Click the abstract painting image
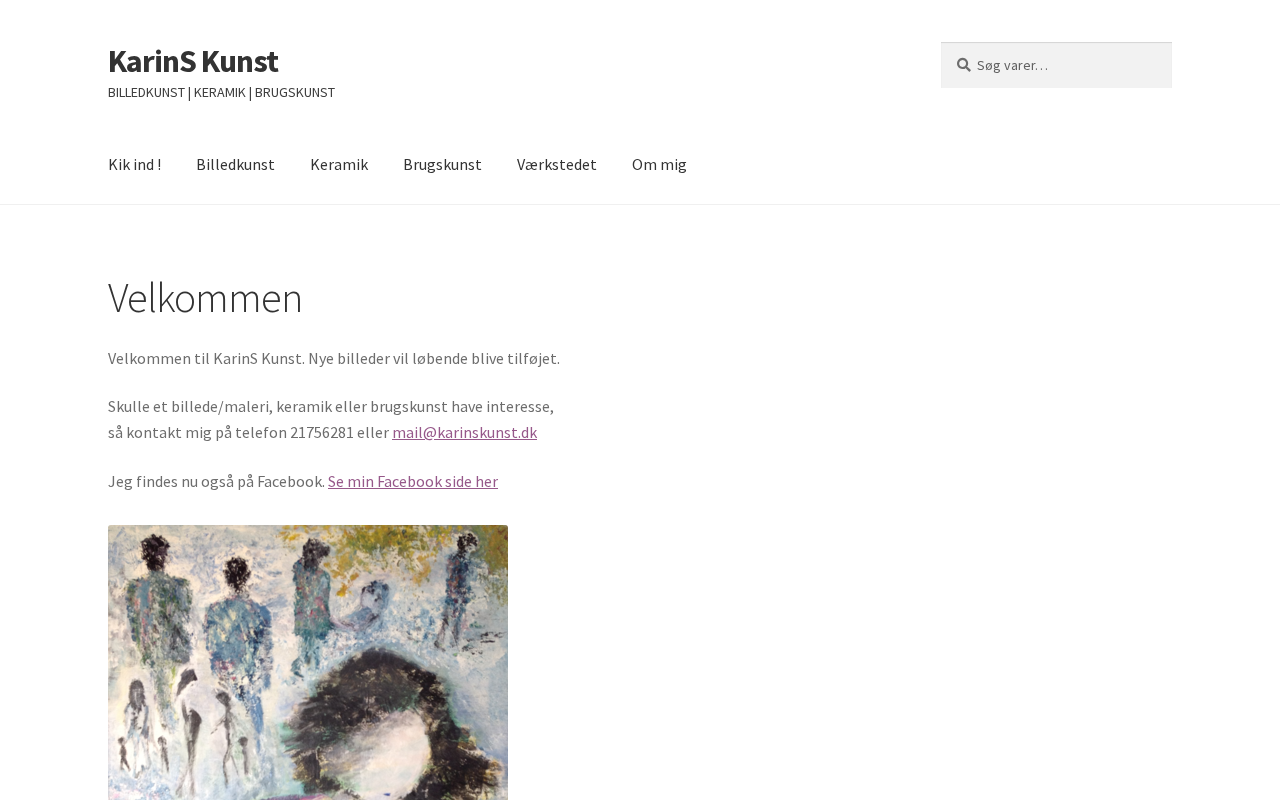 click(x=308, y=662)
